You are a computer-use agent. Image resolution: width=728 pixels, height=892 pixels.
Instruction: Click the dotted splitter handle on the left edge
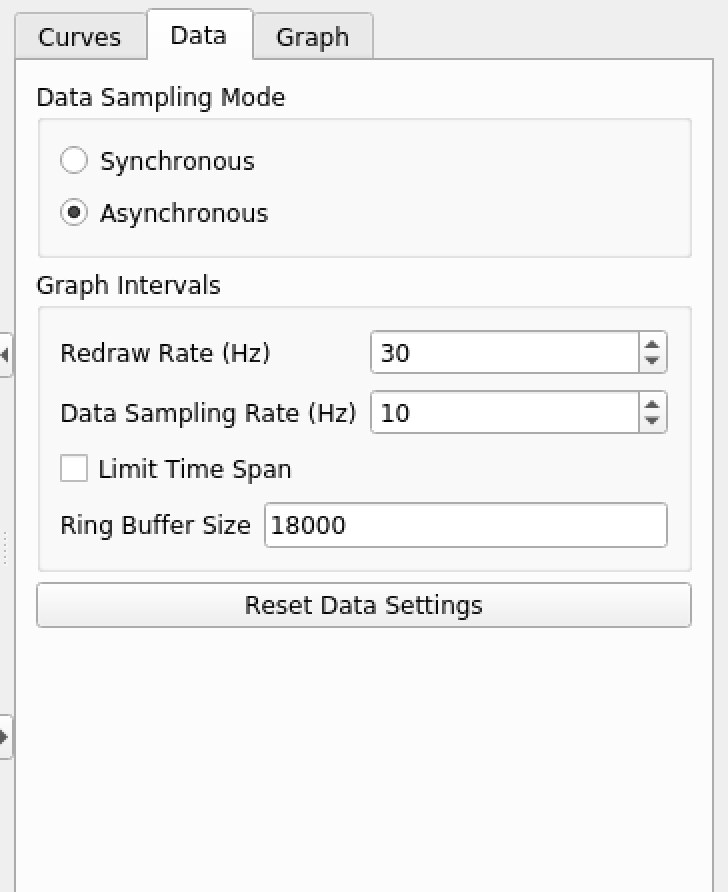(x=4, y=547)
